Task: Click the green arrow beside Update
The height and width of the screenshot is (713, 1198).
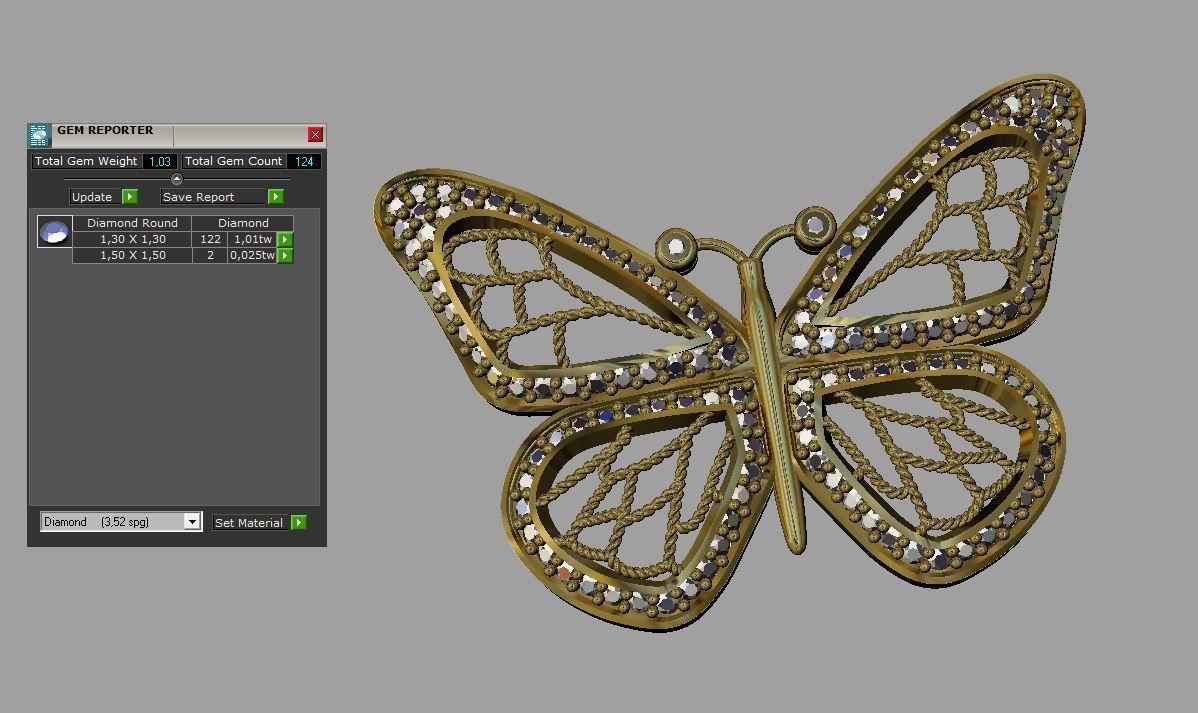Action: (130, 196)
